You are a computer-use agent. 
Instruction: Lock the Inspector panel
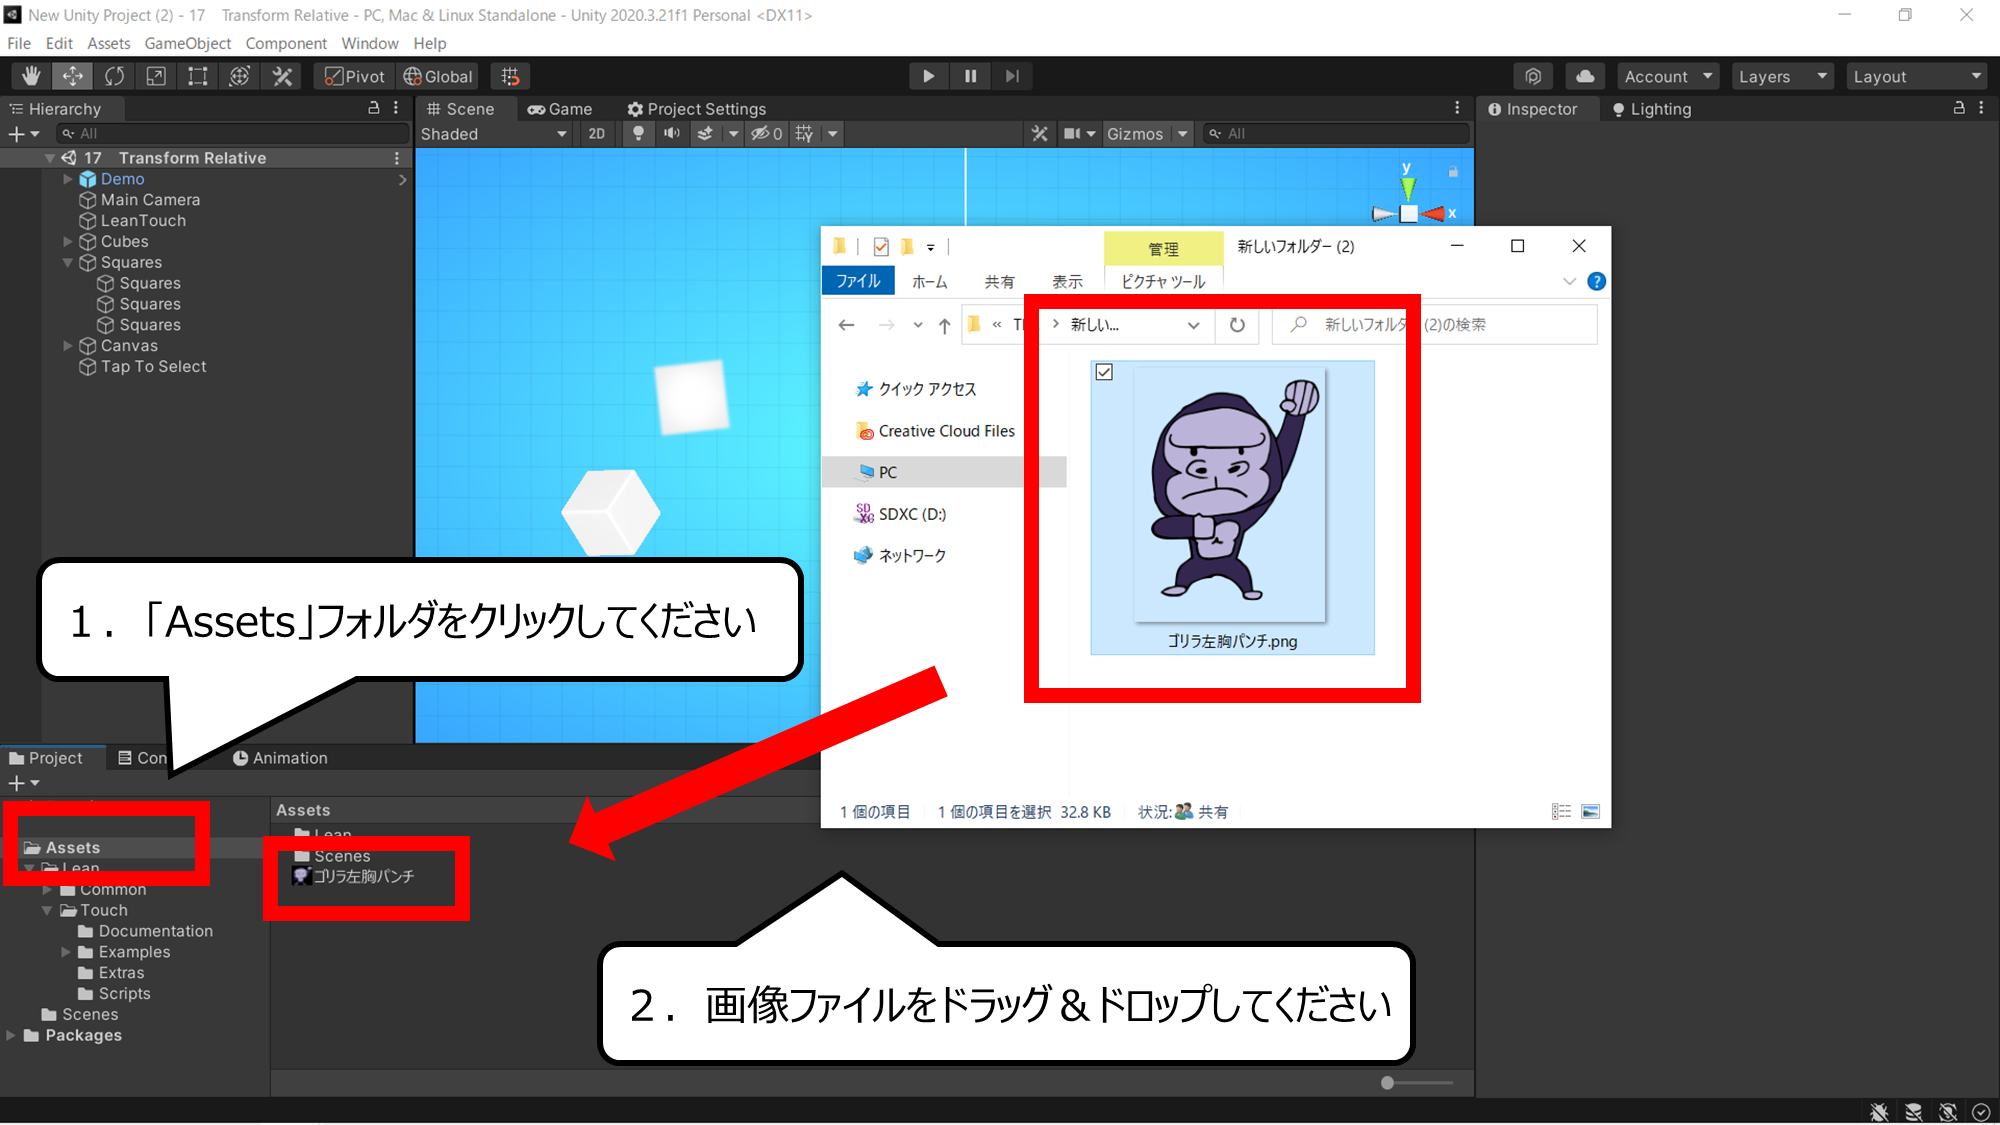click(x=1960, y=108)
